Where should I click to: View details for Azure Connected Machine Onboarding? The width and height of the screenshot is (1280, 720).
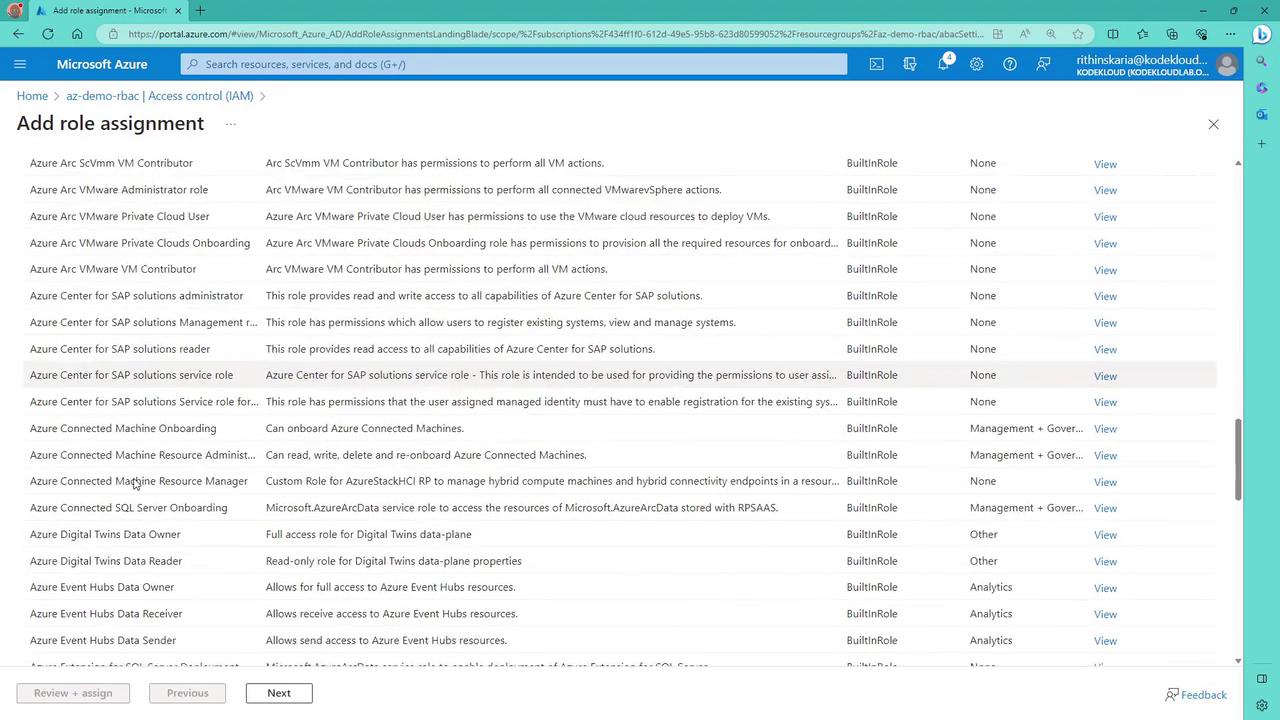[x=1105, y=429]
